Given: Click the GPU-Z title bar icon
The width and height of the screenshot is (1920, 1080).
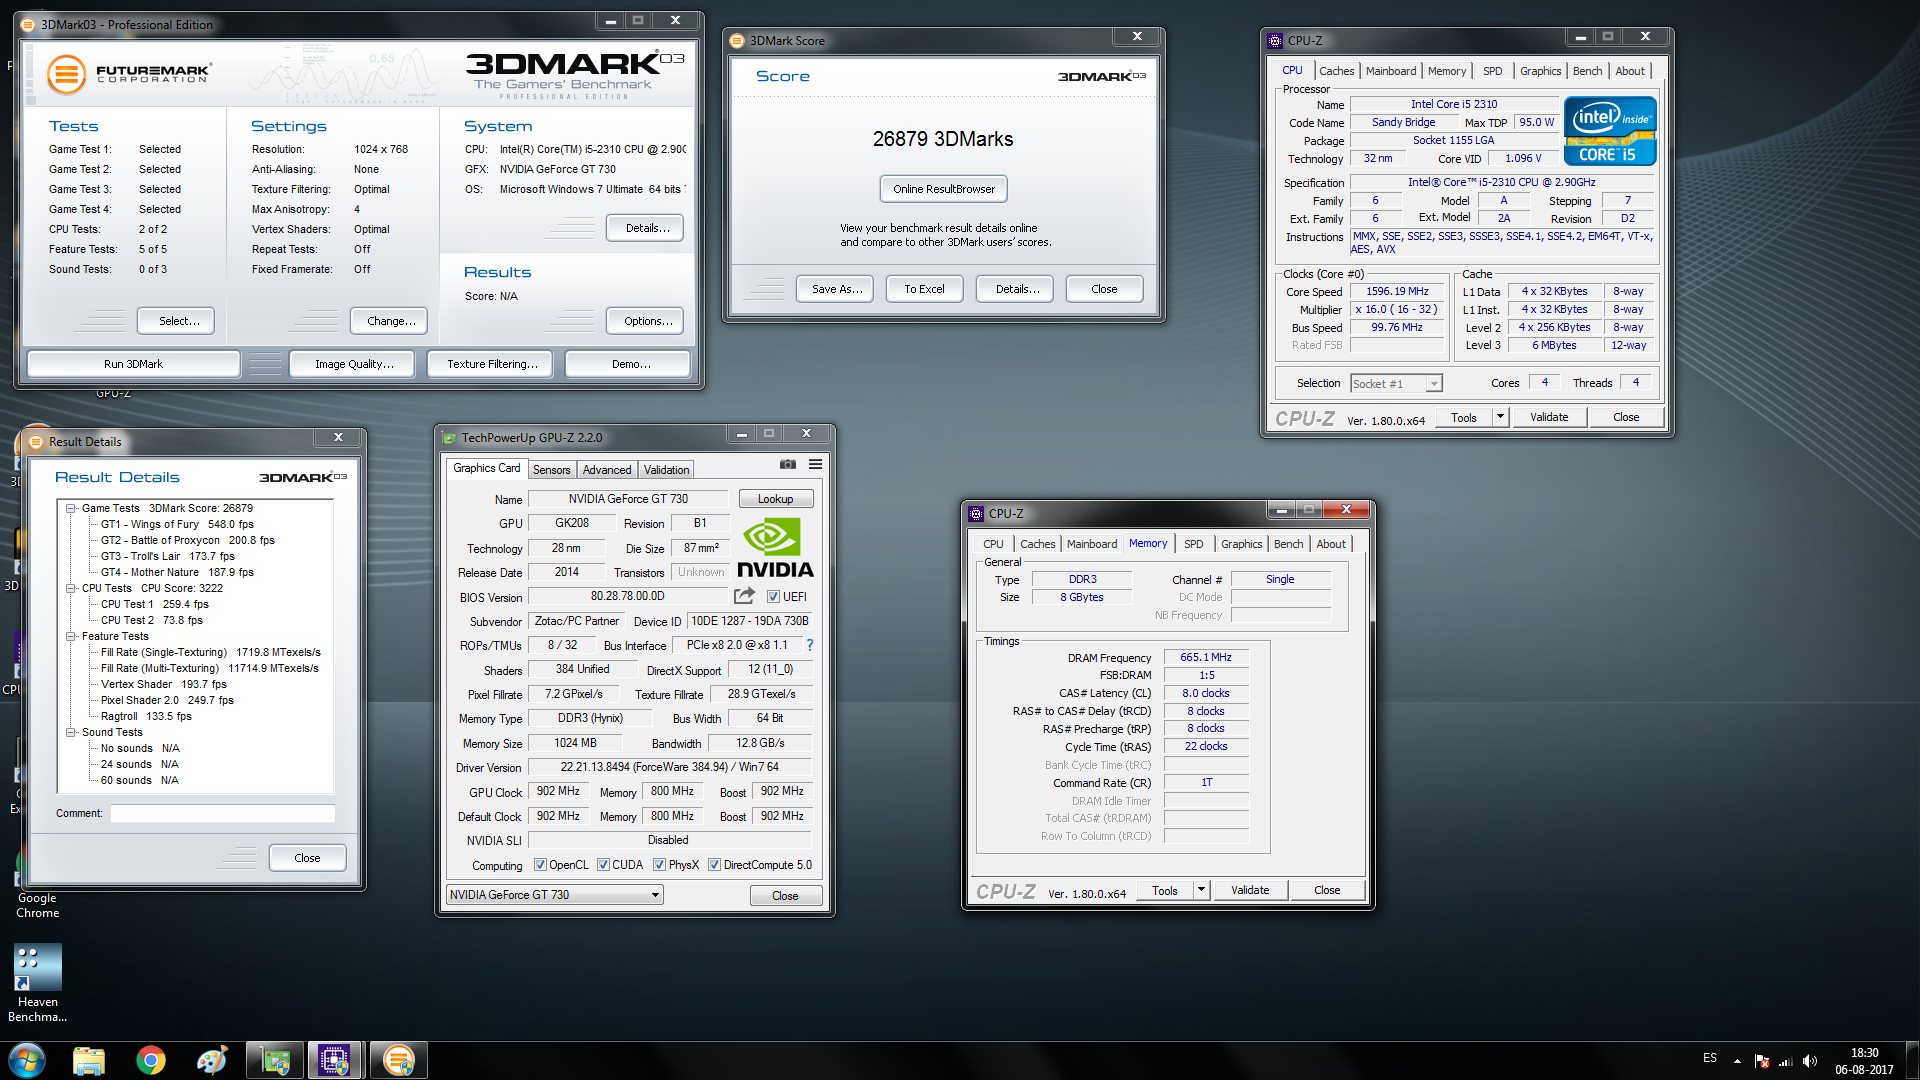Looking at the screenshot, I should (450, 438).
